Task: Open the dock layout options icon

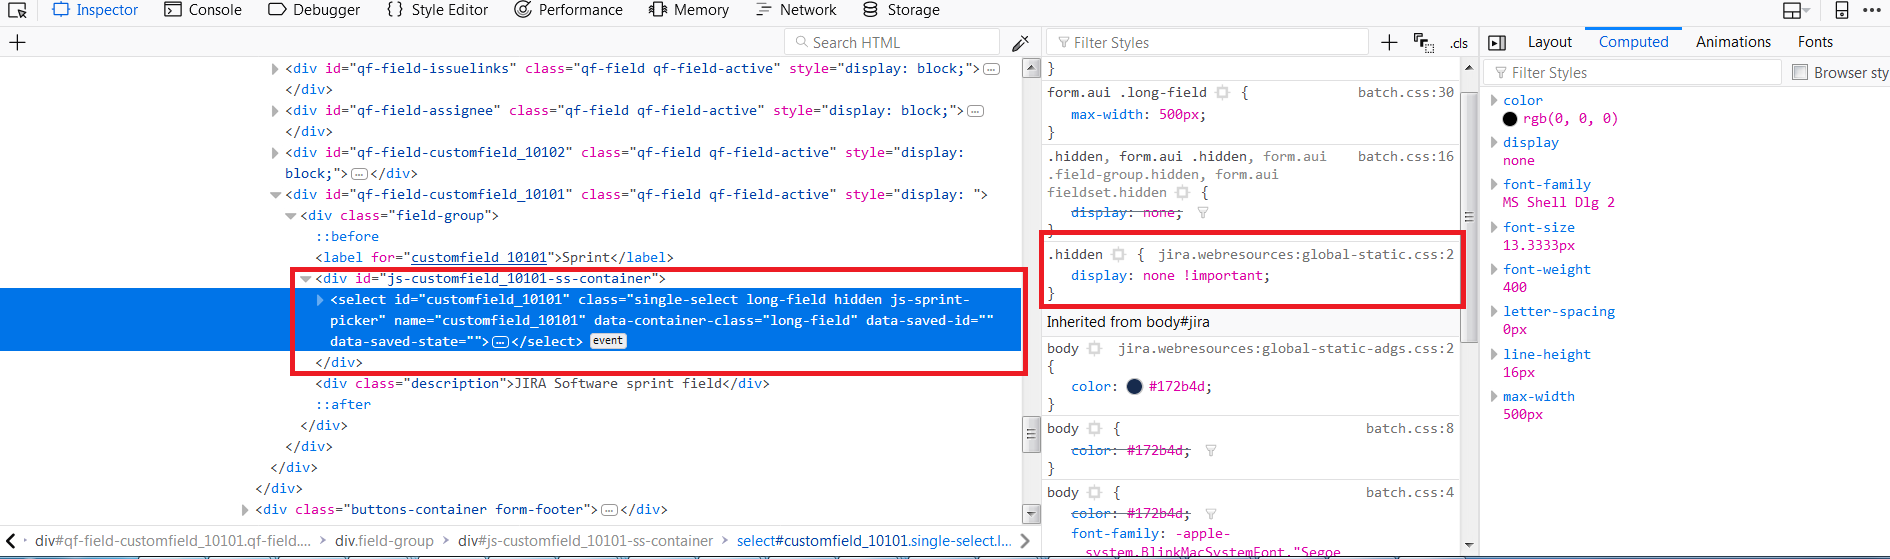Action: pyautogui.click(x=1796, y=10)
